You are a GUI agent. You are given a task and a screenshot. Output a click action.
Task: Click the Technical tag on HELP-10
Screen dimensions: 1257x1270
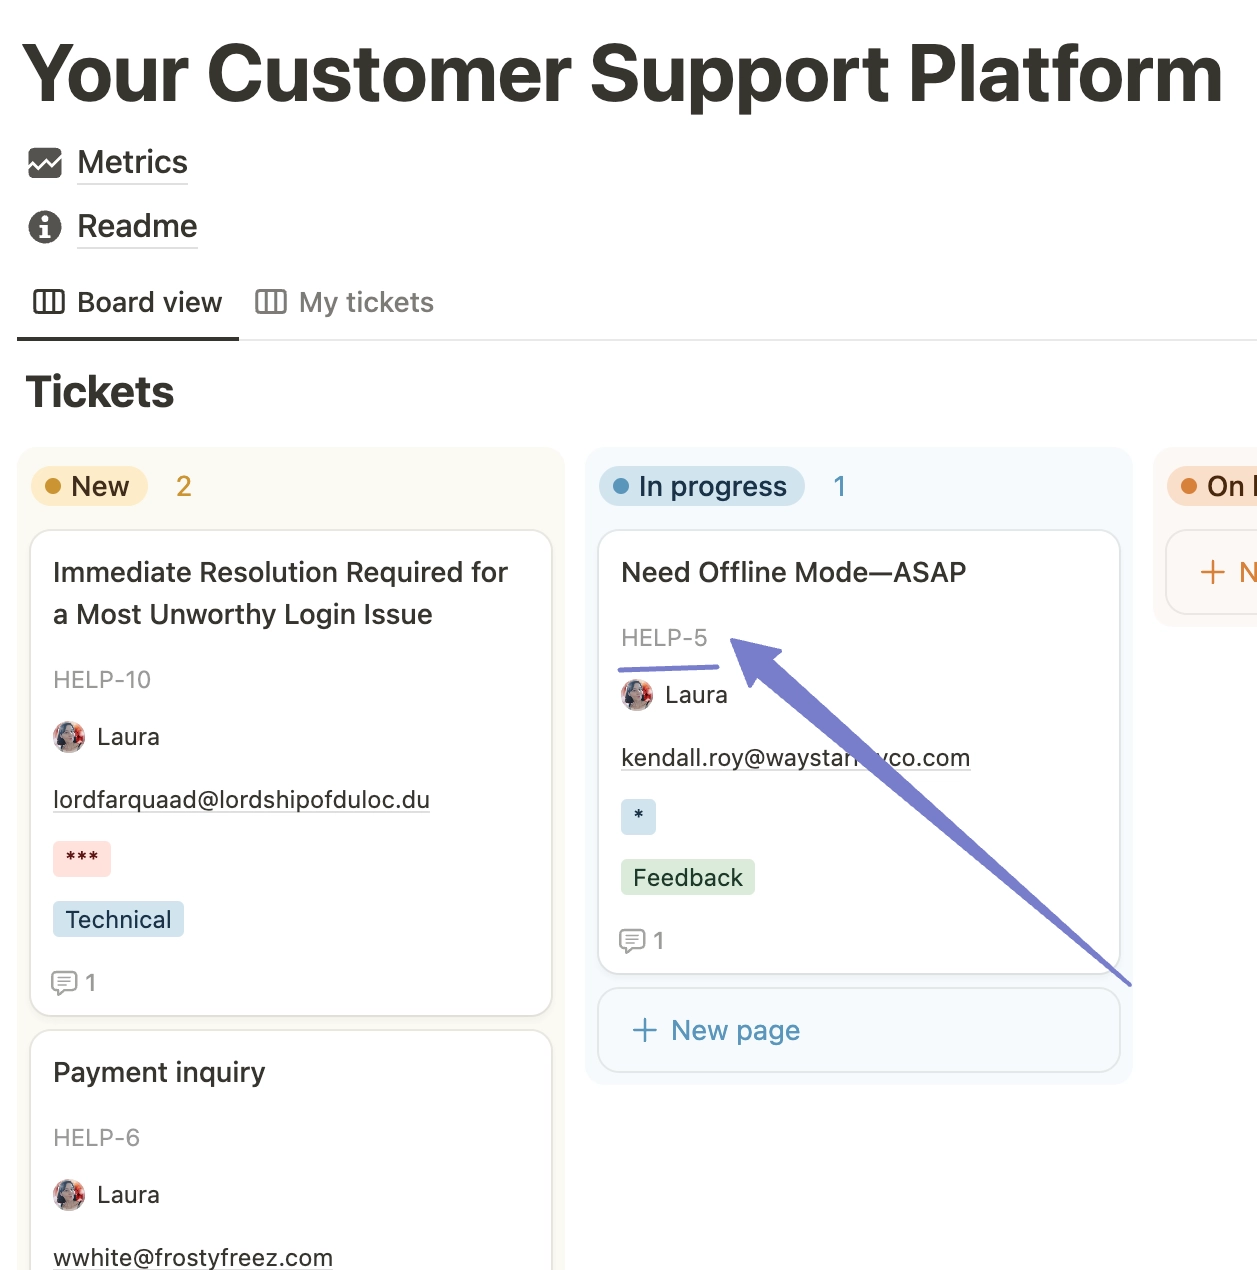pos(118,920)
